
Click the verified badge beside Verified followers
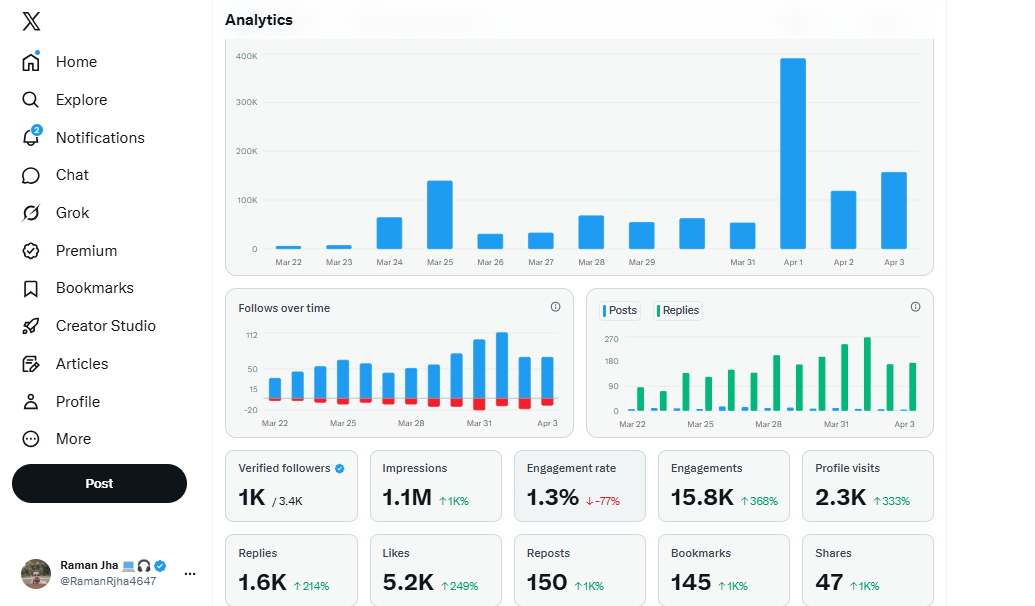[x=339, y=469]
